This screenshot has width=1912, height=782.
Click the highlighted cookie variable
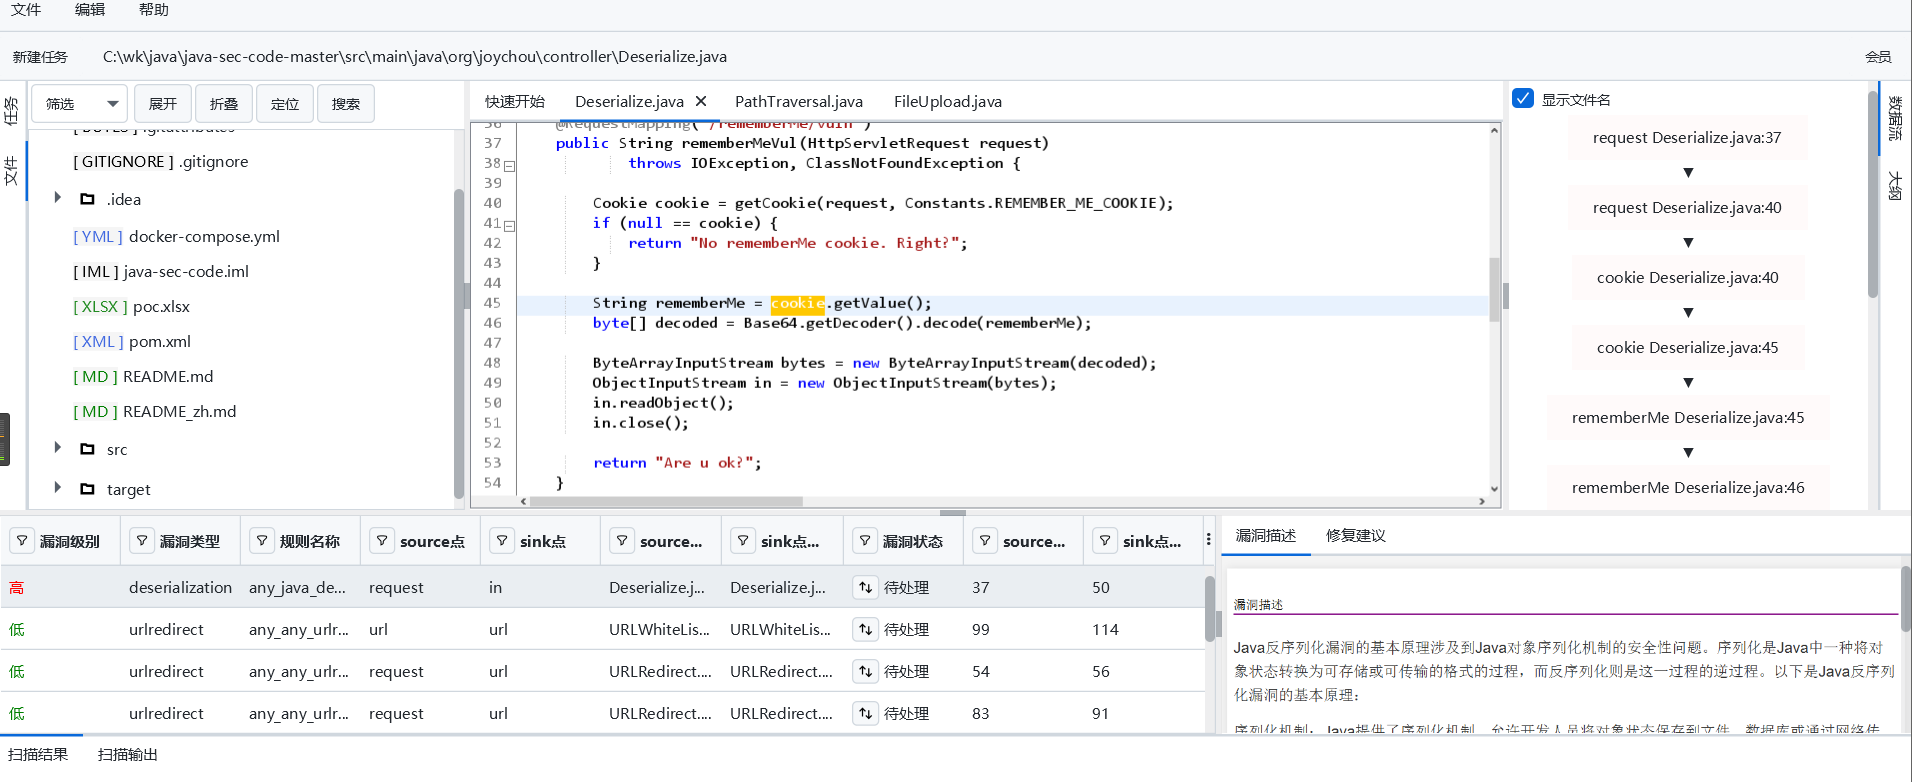[797, 303]
